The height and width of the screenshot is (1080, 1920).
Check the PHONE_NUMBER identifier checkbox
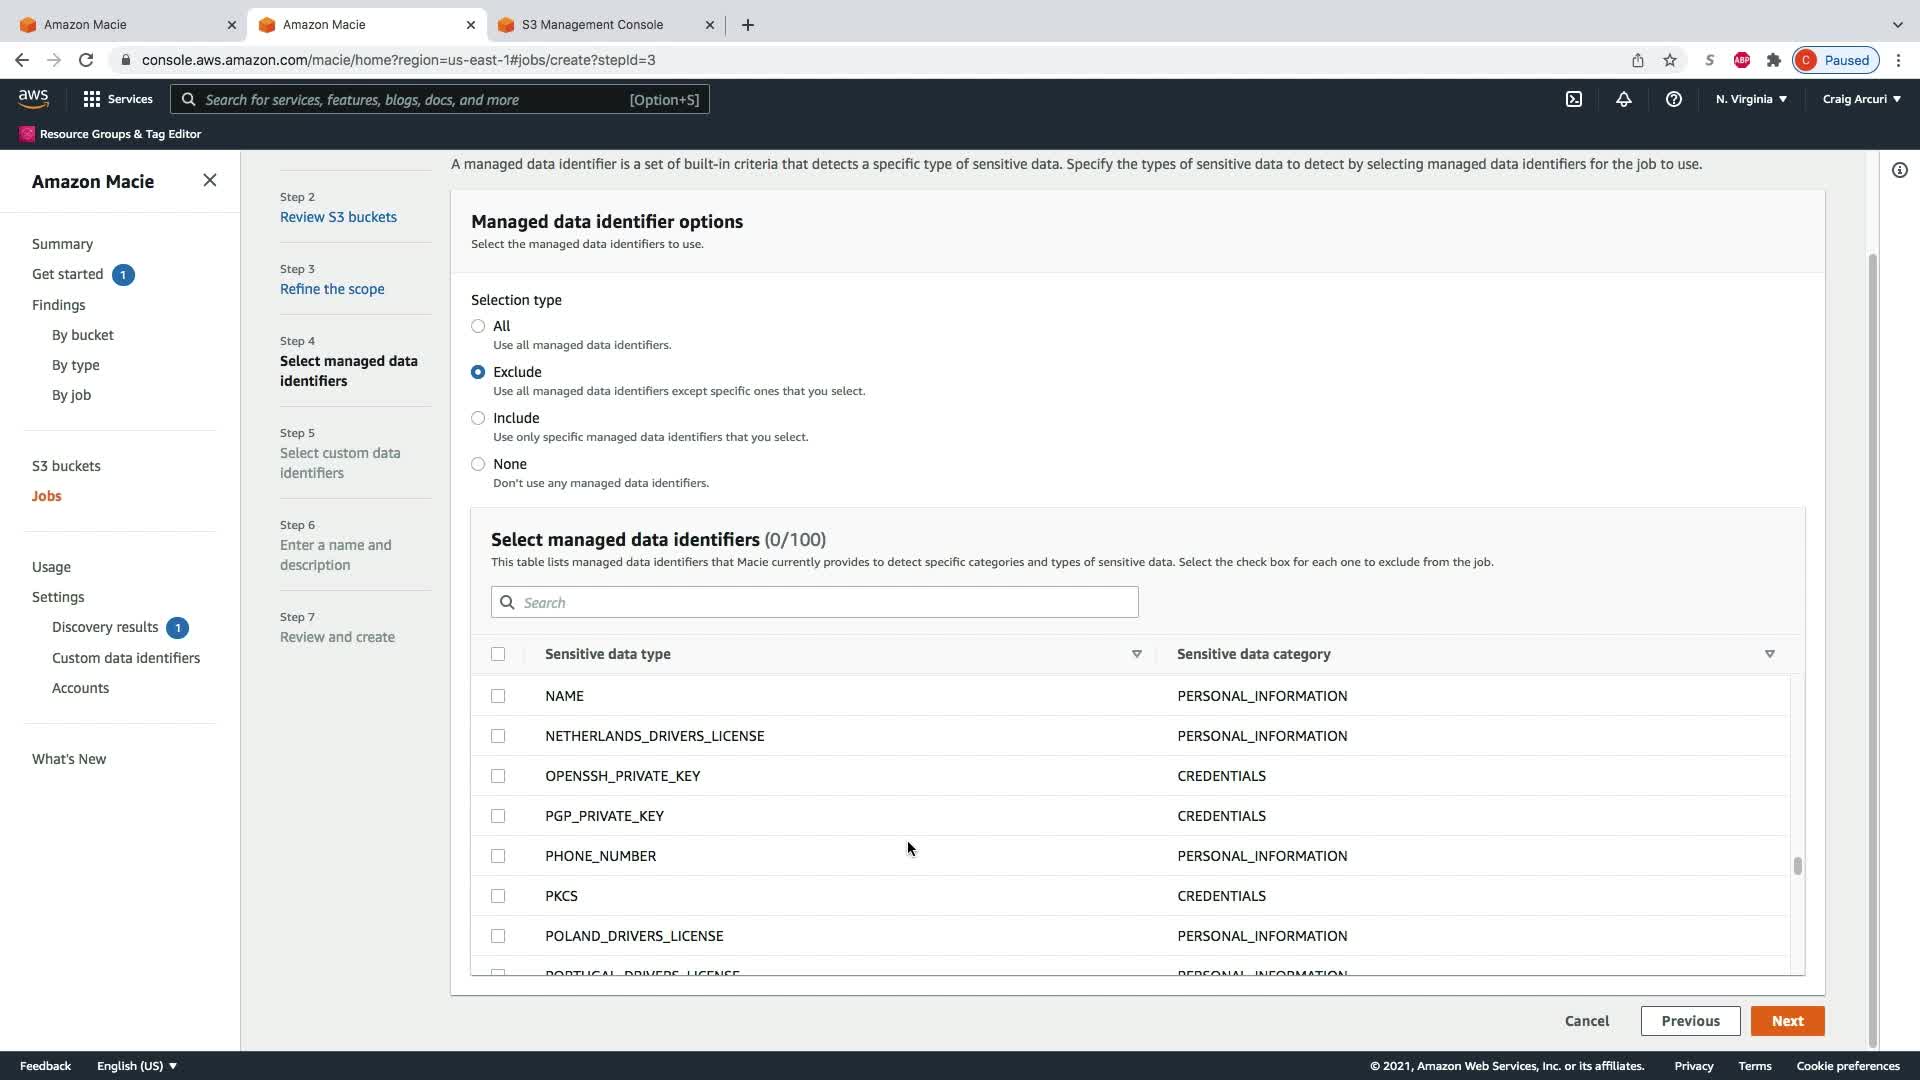point(498,856)
